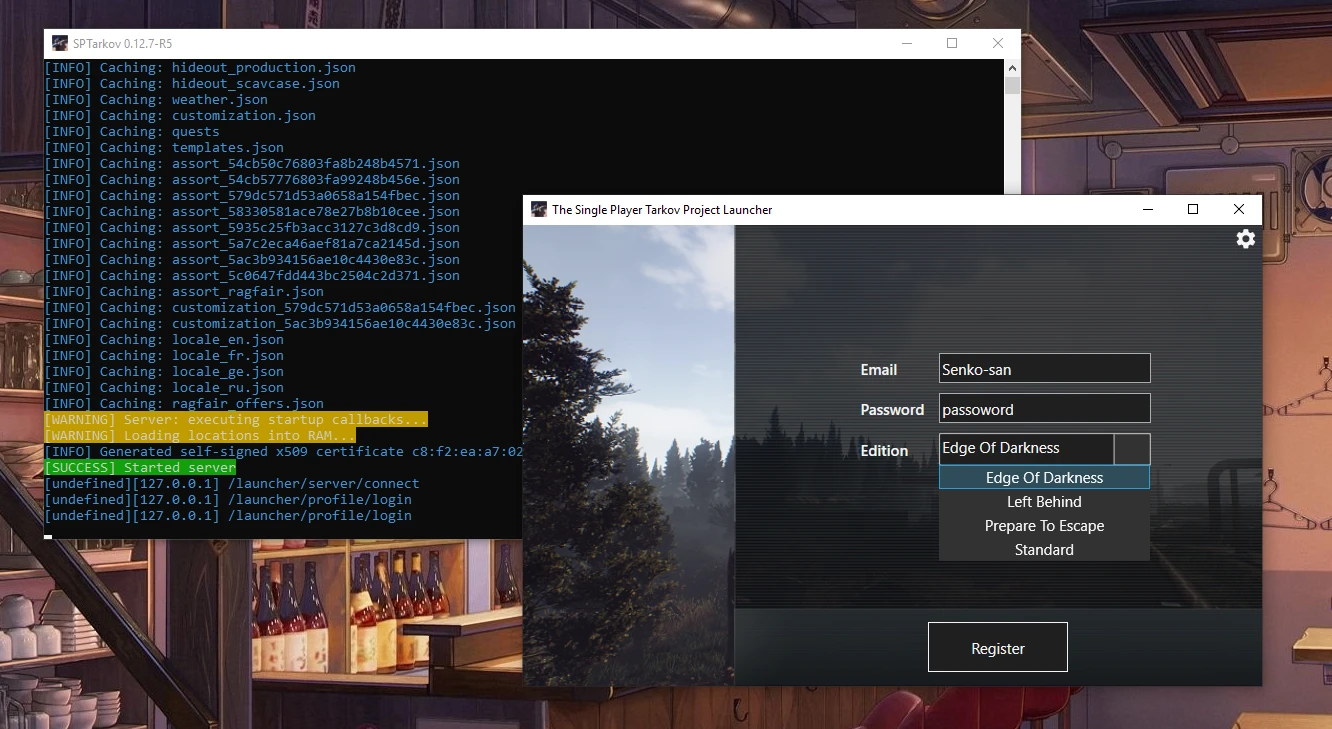Minimize the Tarkov Launcher window
Image resolution: width=1332 pixels, height=729 pixels.
1147,209
